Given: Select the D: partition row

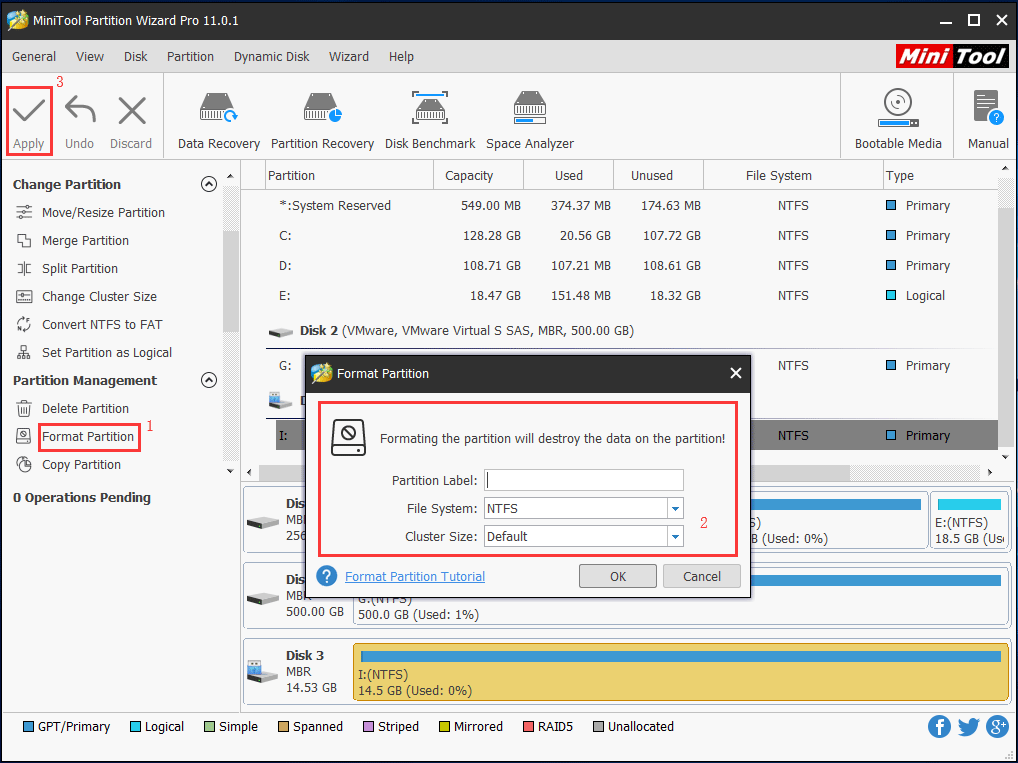Looking at the screenshot, I should pos(632,265).
